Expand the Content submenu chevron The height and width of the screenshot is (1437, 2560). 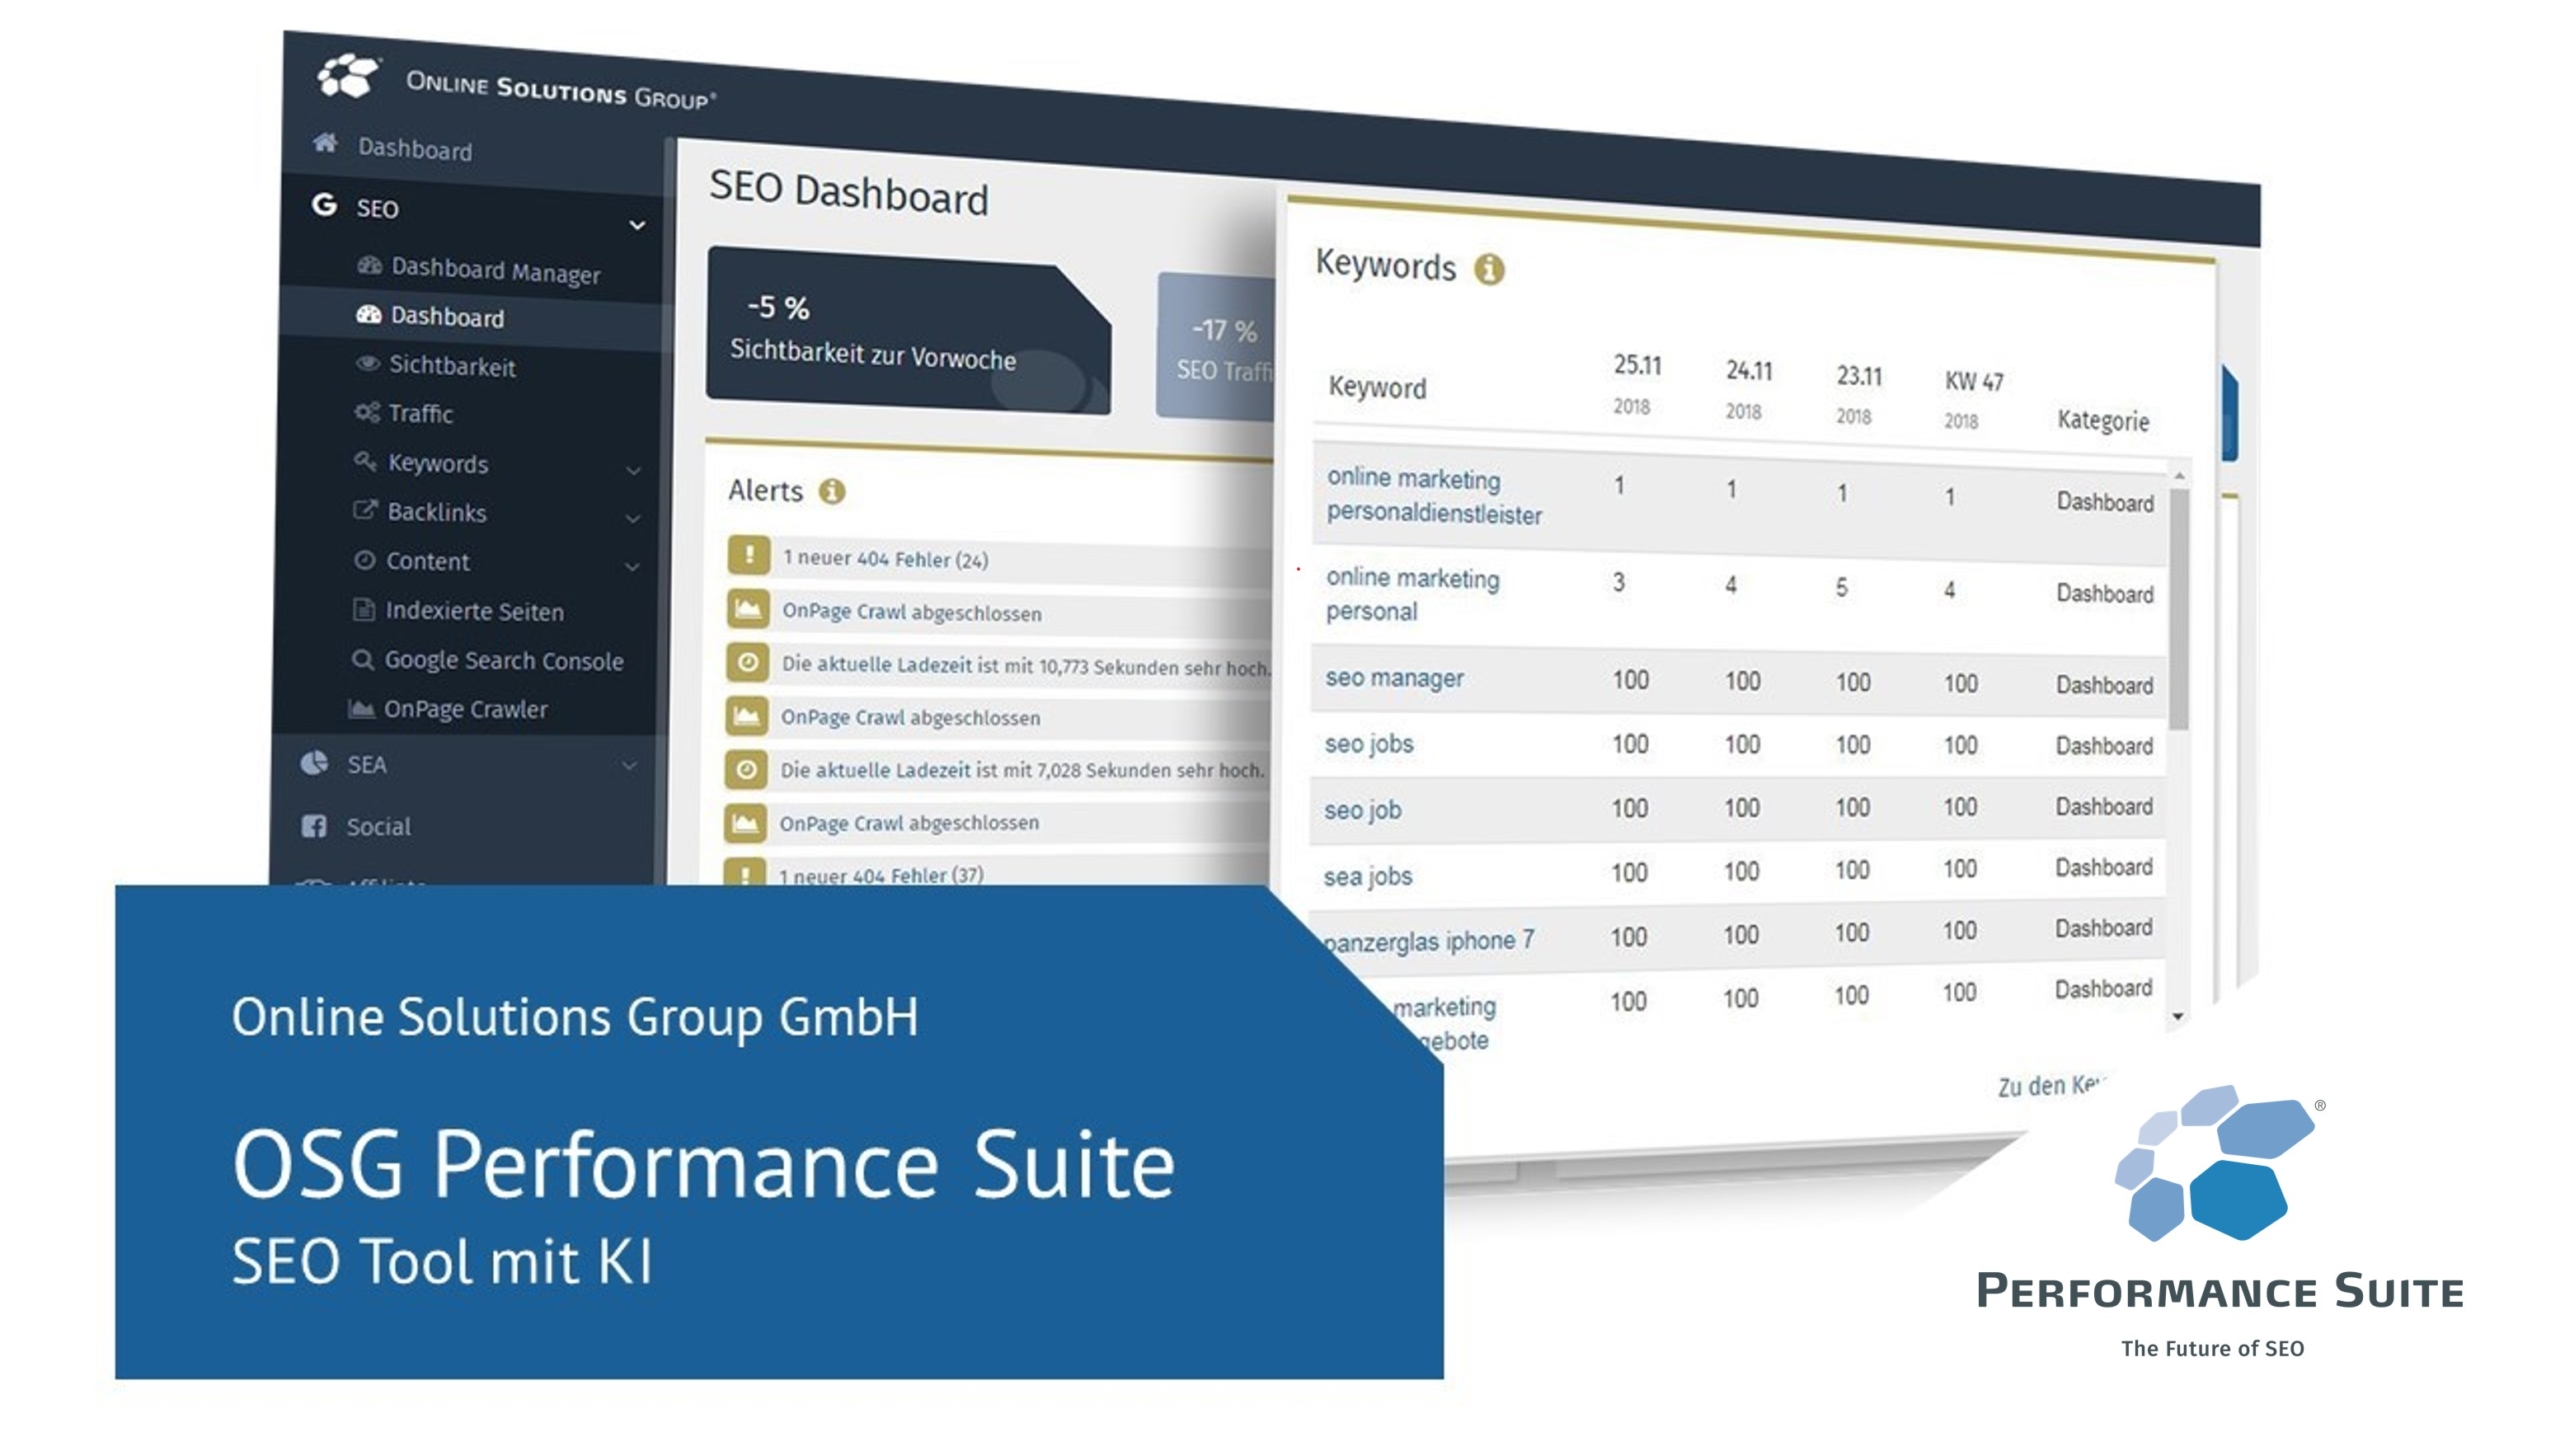coord(632,566)
